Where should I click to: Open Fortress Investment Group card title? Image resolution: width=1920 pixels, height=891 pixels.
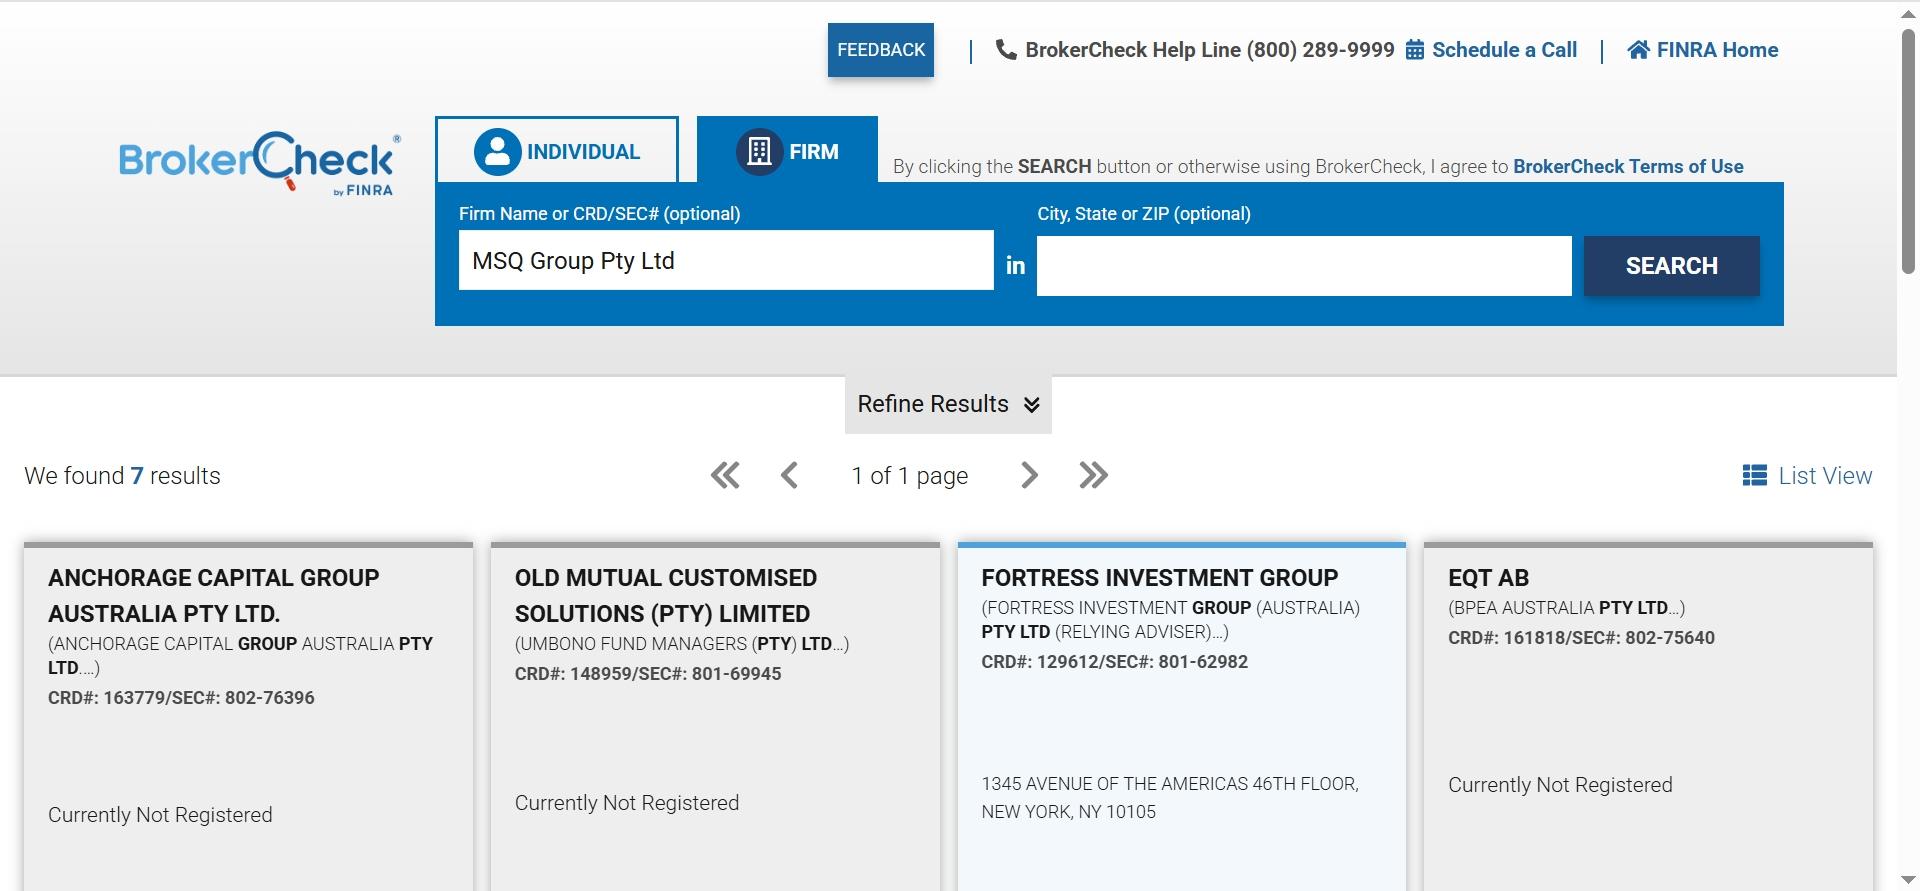click(x=1160, y=578)
